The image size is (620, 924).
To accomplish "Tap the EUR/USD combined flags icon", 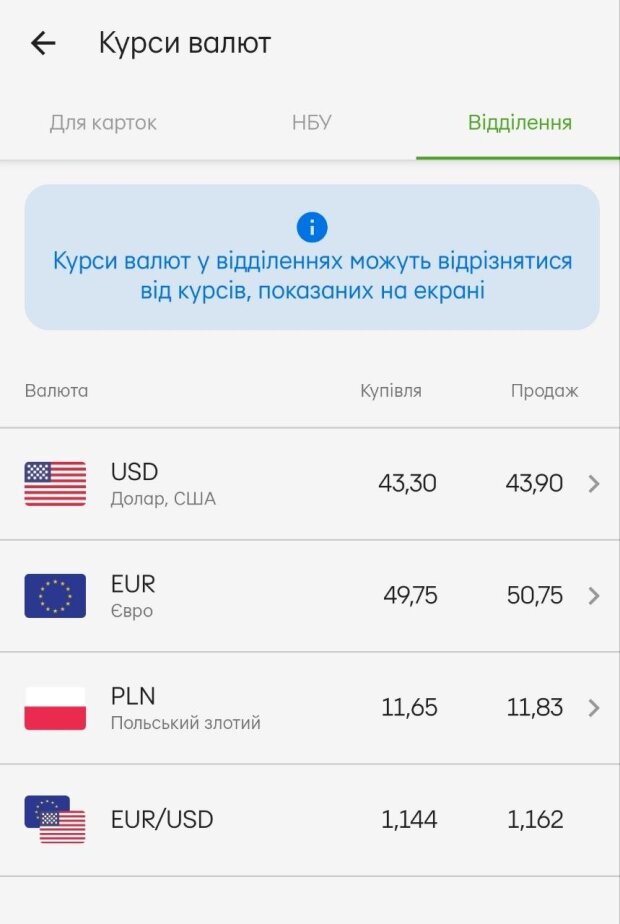I will pyautogui.click(x=55, y=820).
